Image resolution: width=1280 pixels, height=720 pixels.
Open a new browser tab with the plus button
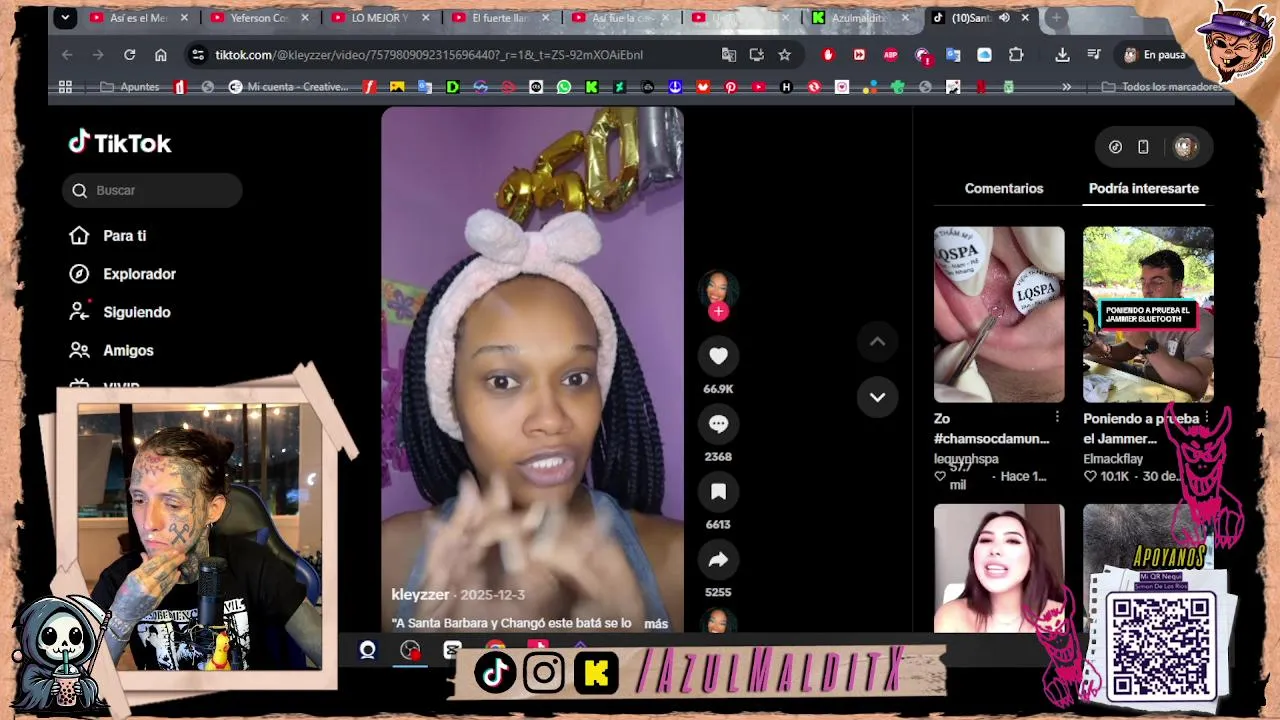[x=1055, y=18]
